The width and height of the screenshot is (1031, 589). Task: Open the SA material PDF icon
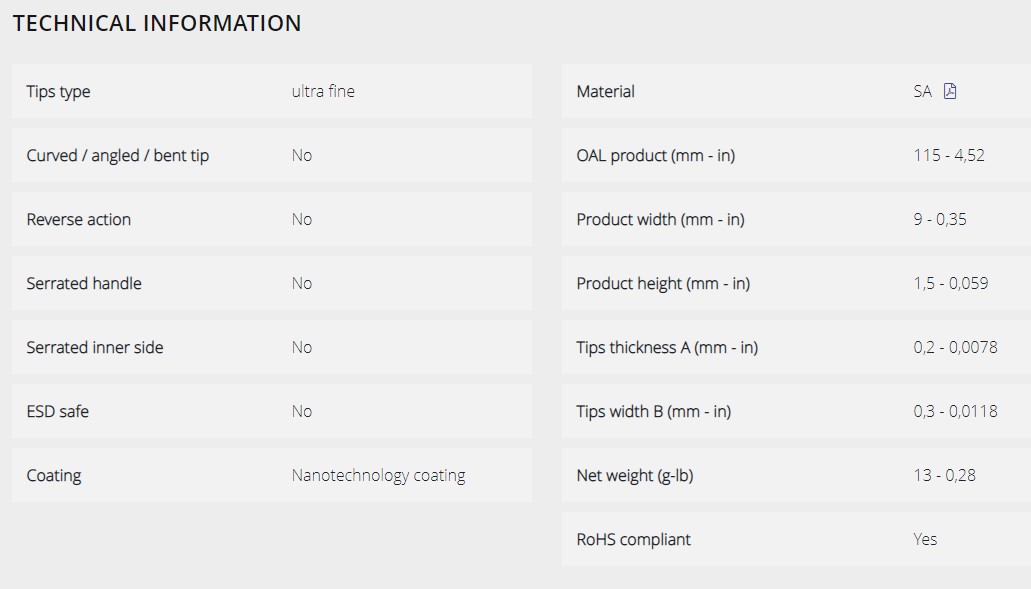pyautogui.click(x=949, y=91)
